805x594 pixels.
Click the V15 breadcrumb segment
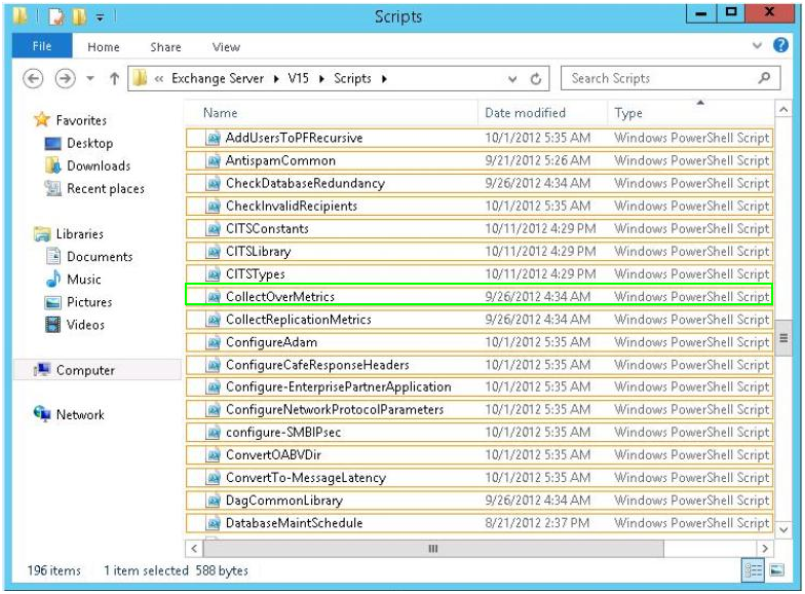coord(298,79)
